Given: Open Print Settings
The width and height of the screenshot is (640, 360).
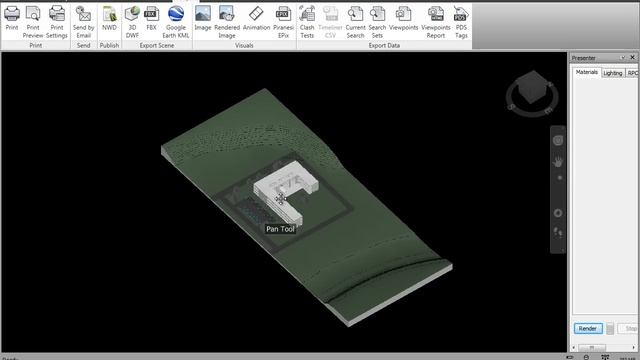Looking at the screenshot, I should (x=57, y=22).
